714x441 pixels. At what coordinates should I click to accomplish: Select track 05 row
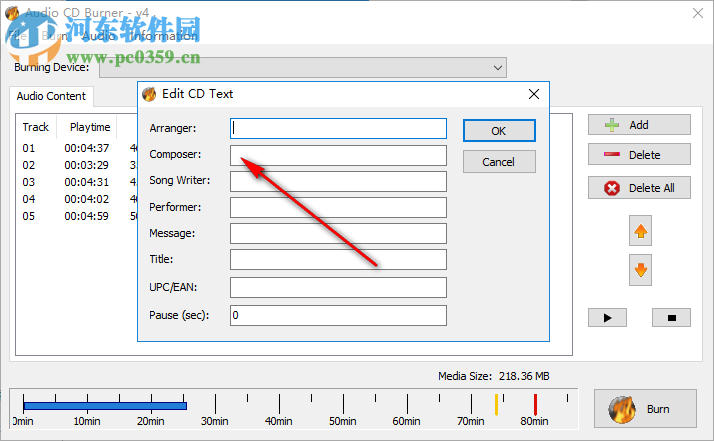(x=76, y=216)
